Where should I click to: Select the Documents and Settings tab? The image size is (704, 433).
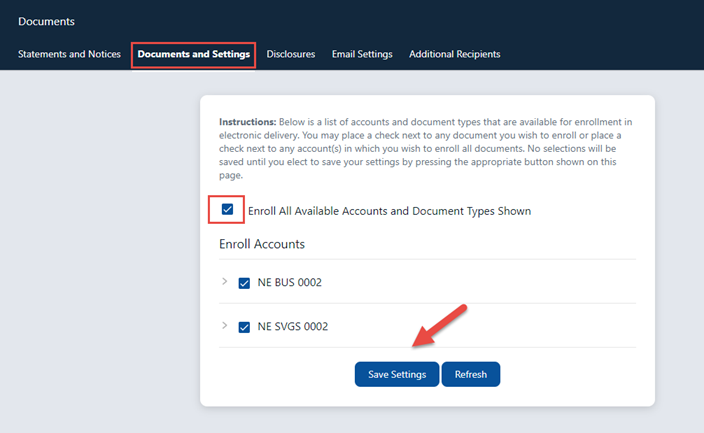pyautogui.click(x=193, y=54)
